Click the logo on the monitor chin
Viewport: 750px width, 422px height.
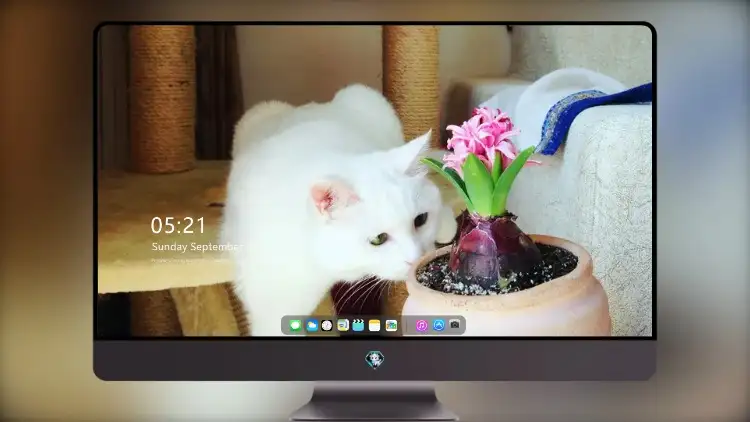click(x=375, y=360)
